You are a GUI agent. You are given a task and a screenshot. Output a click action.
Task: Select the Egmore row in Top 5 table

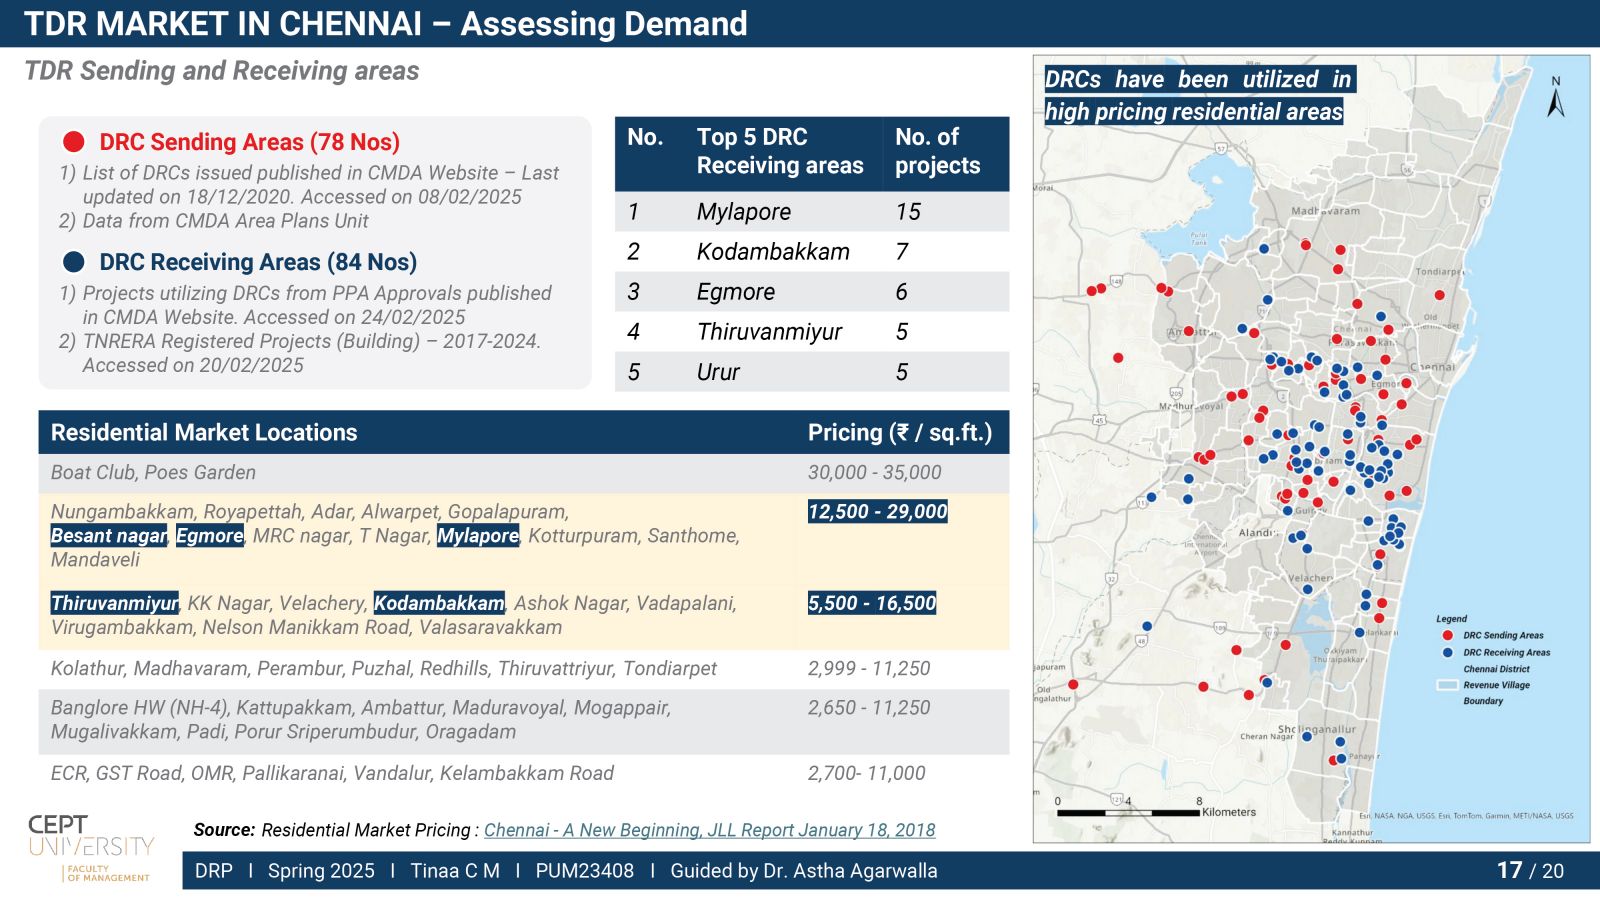click(811, 291)
